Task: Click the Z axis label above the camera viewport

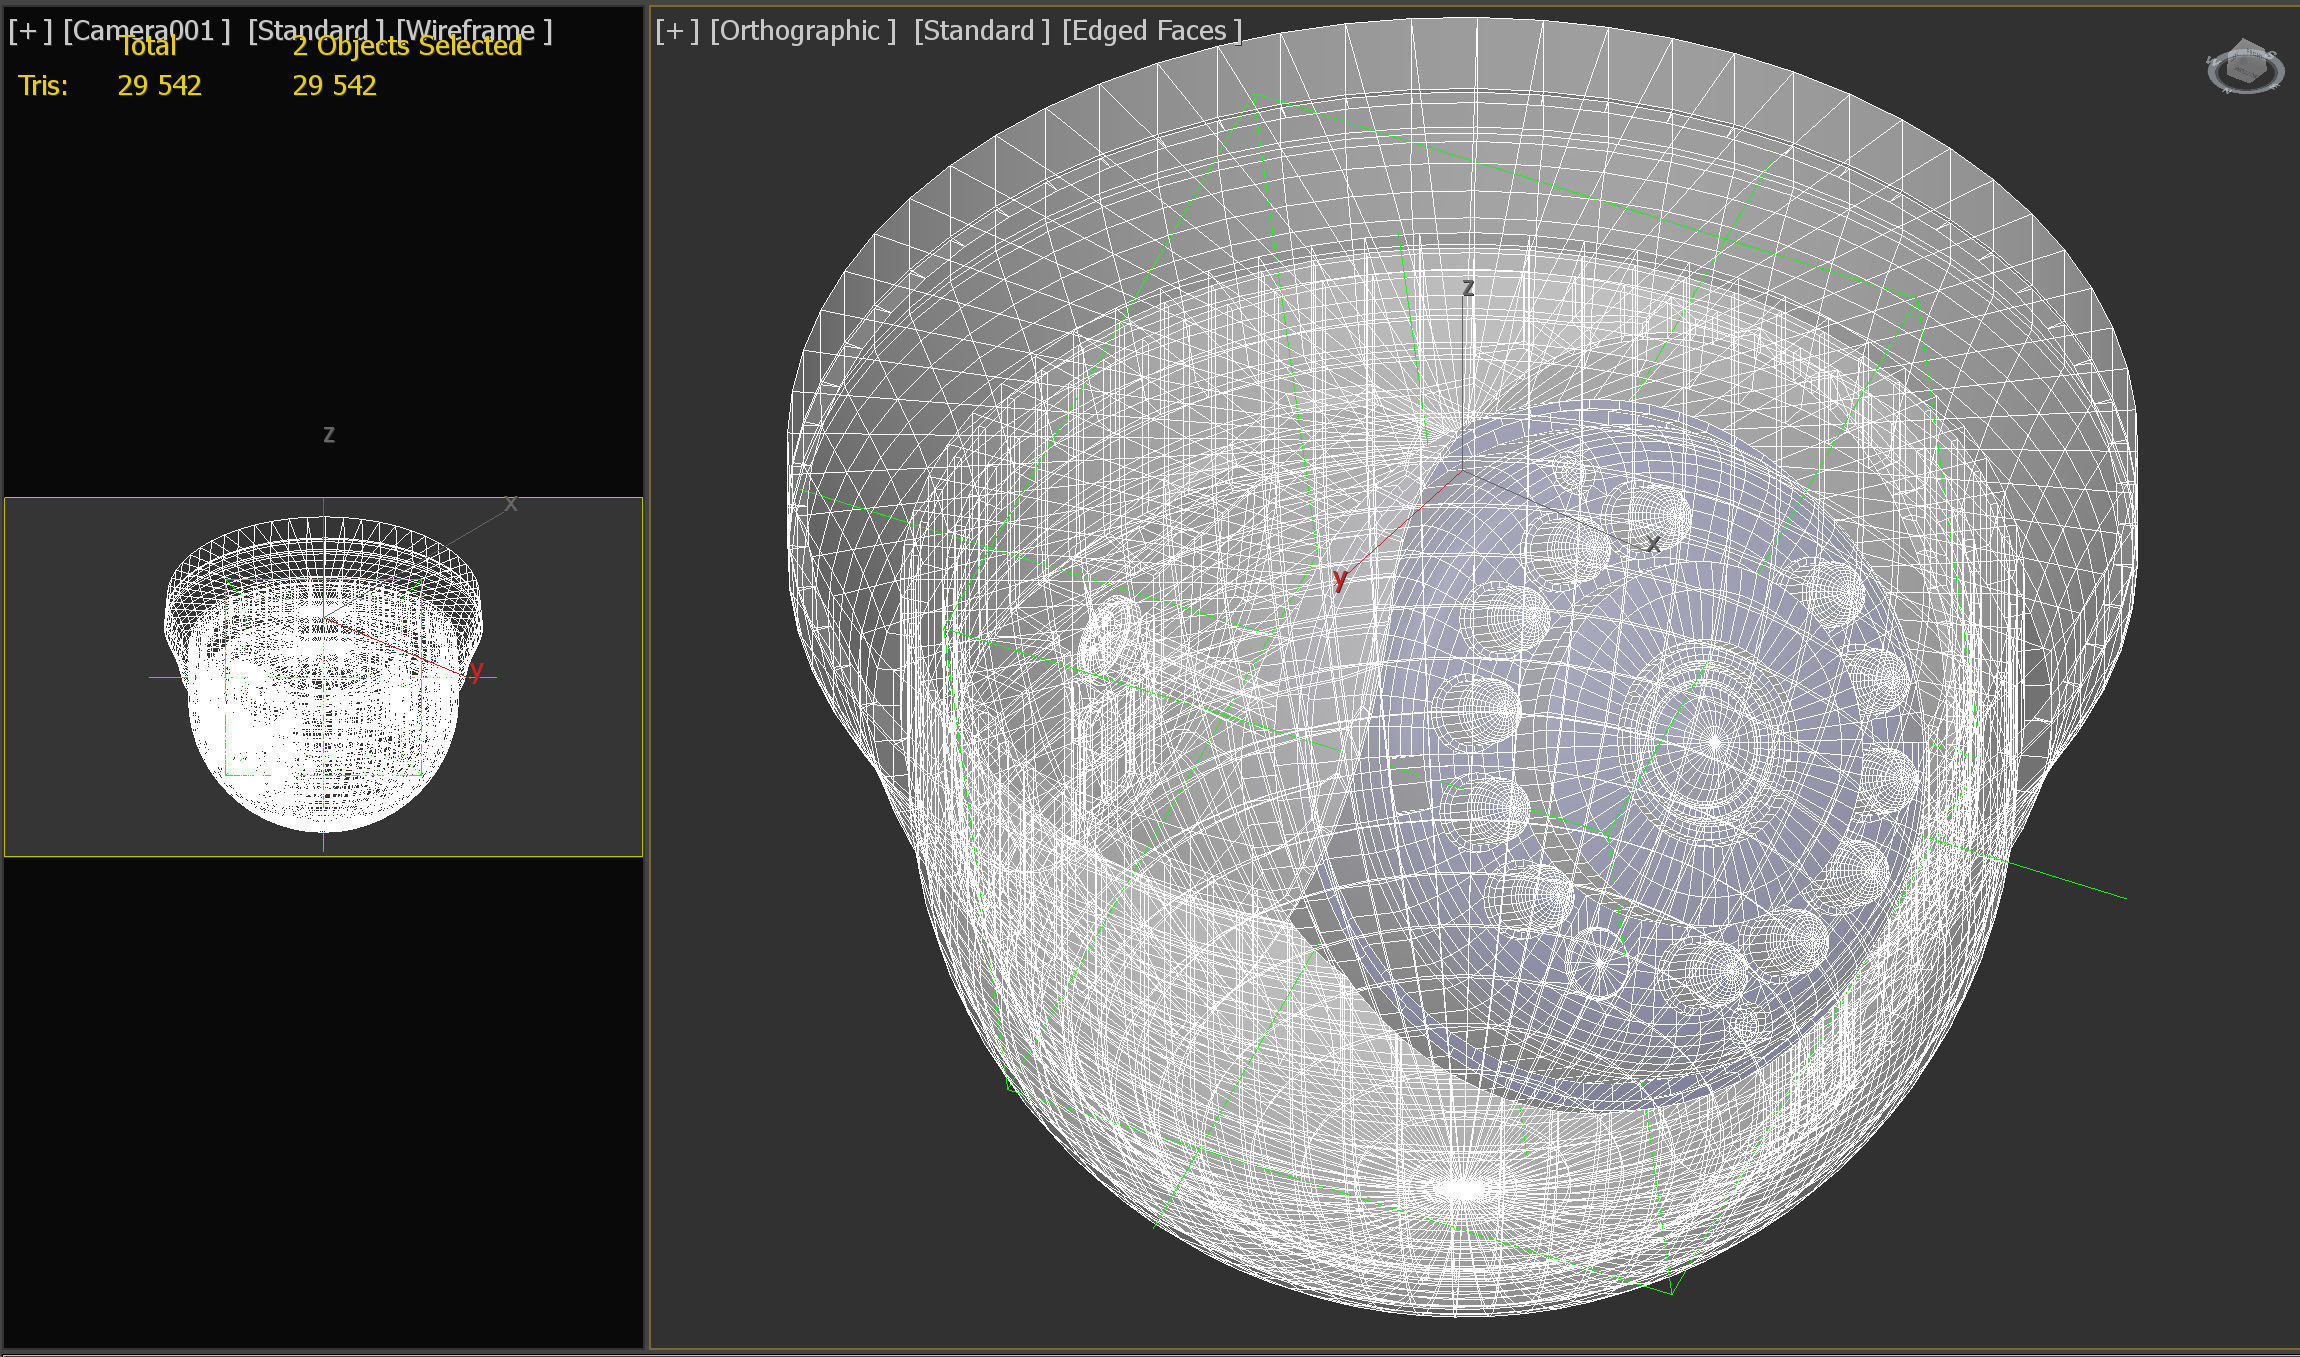Action: click(329, 434)
